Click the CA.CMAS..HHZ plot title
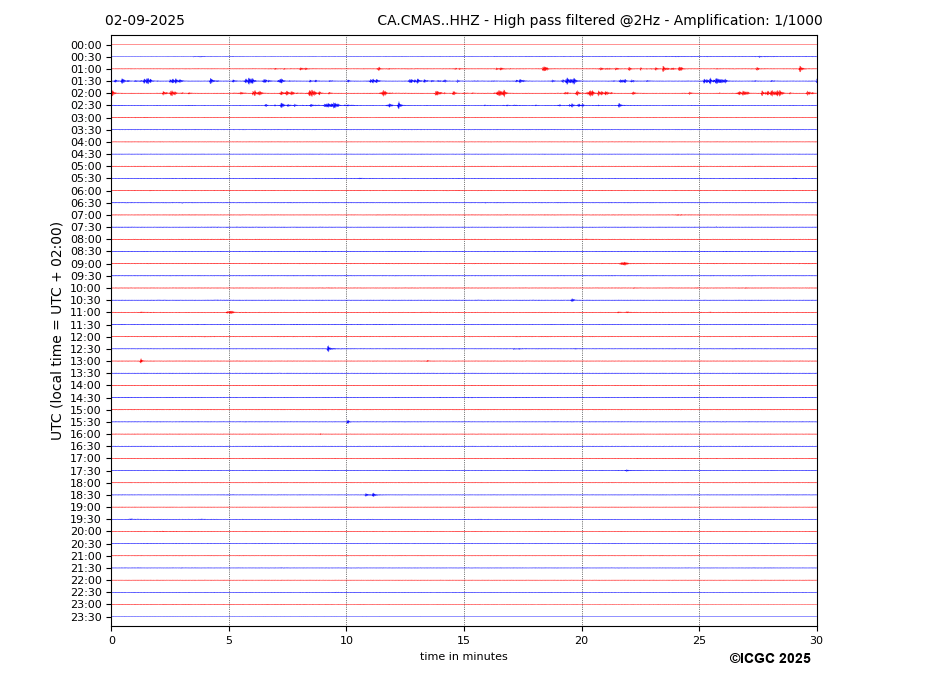 599,21
